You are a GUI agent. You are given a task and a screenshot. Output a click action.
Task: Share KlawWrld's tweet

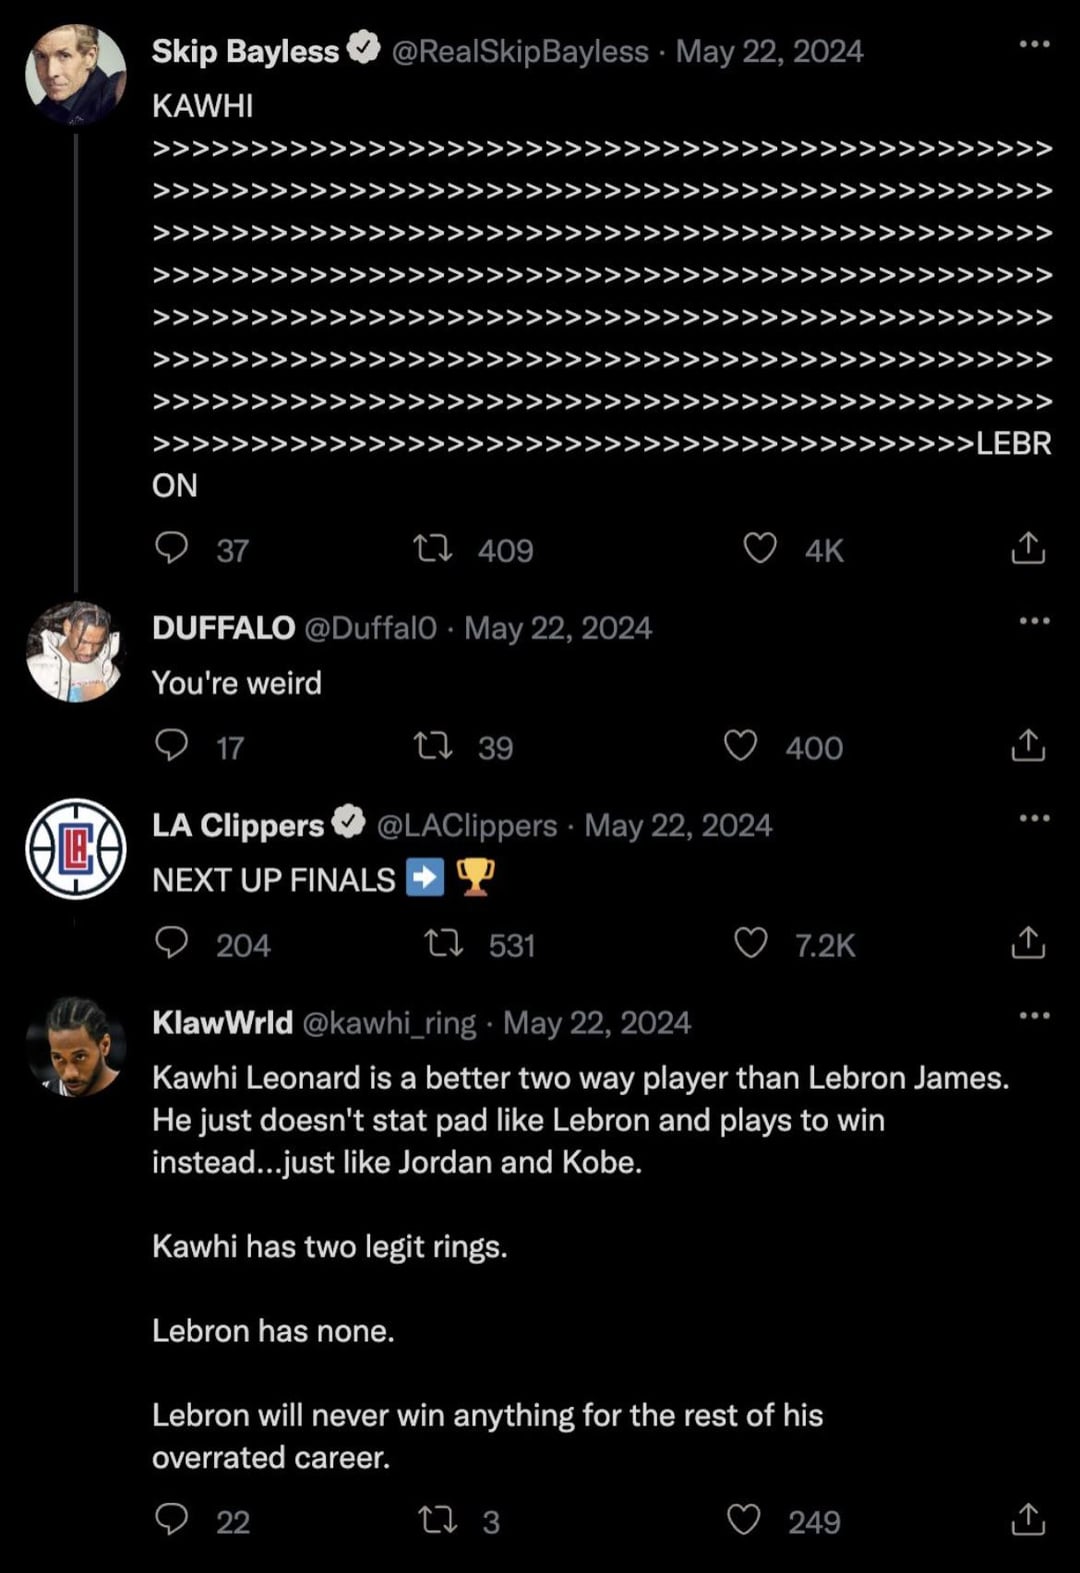coord(1028,1520)
